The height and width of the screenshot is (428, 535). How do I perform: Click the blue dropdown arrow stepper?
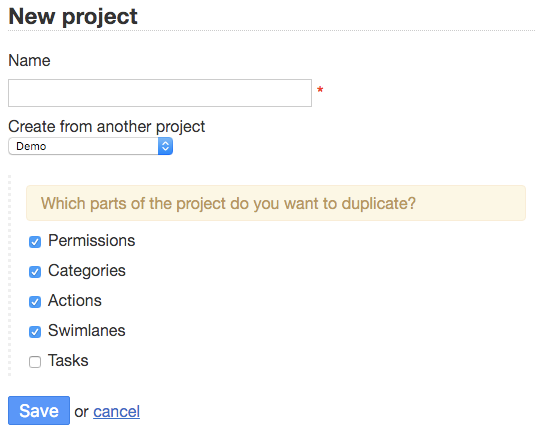coord(165,146)
